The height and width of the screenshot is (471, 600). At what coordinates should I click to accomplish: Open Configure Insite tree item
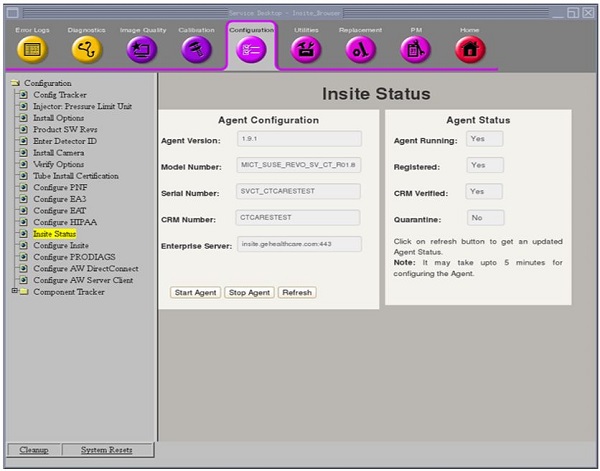tap(61, 245)
